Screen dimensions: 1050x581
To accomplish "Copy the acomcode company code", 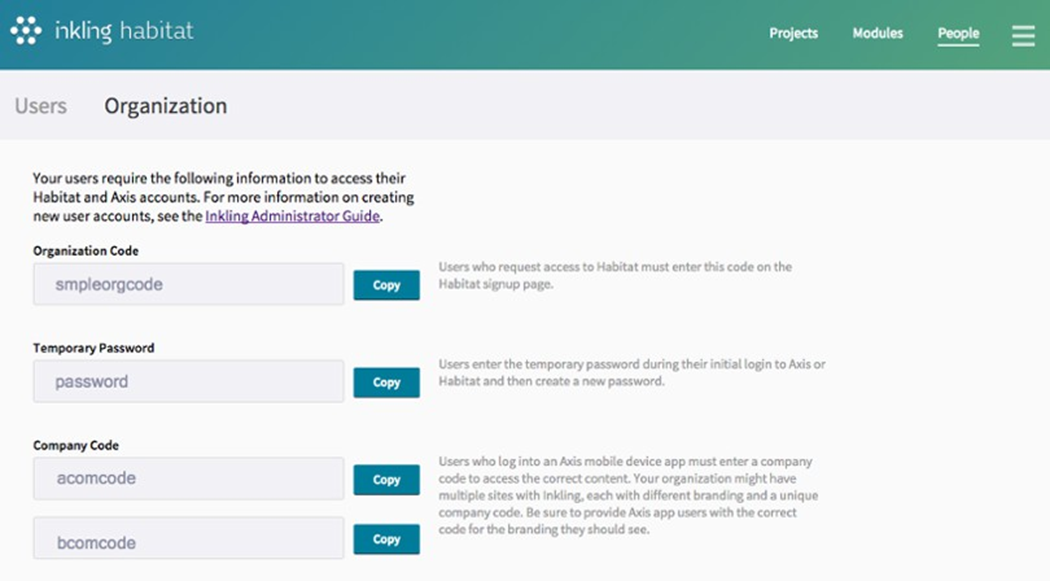I will (386, 480).
